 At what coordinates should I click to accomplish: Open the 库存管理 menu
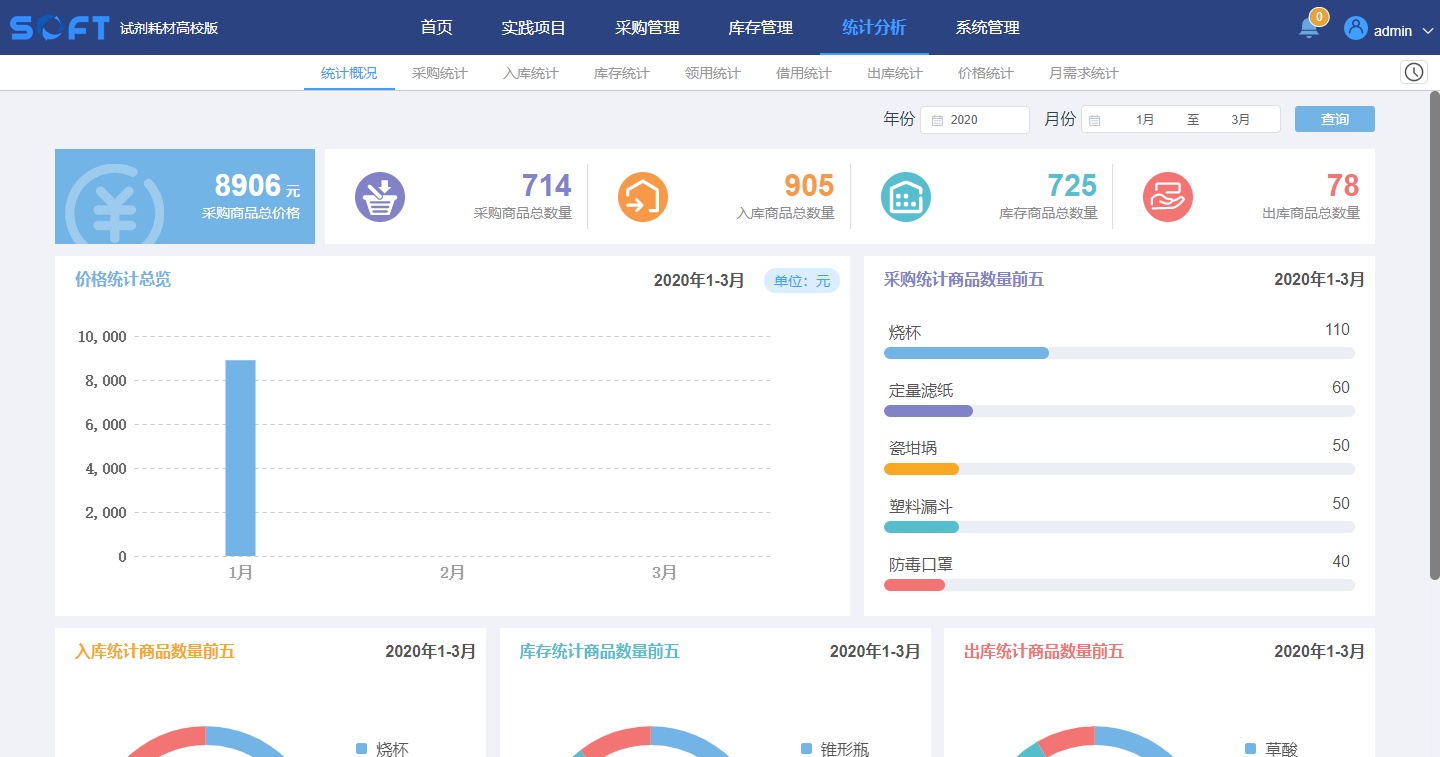[x=761, y=27]
